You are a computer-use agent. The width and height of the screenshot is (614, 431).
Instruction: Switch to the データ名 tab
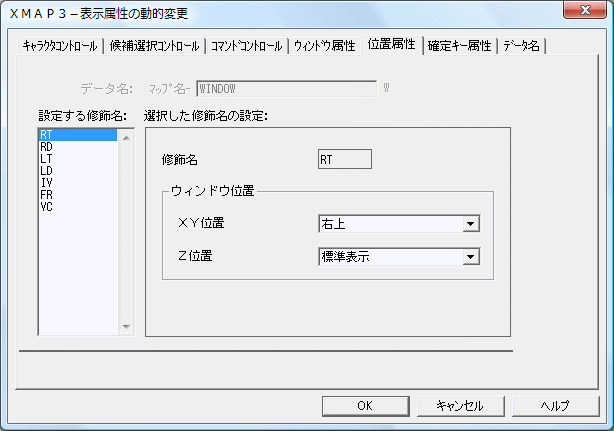click(523, 46)
